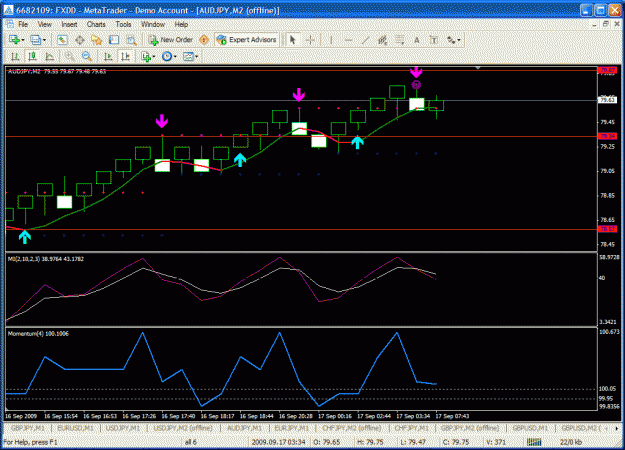Enable the crosshair cursor
Viewport: 625px width, 450px height.
310,40
